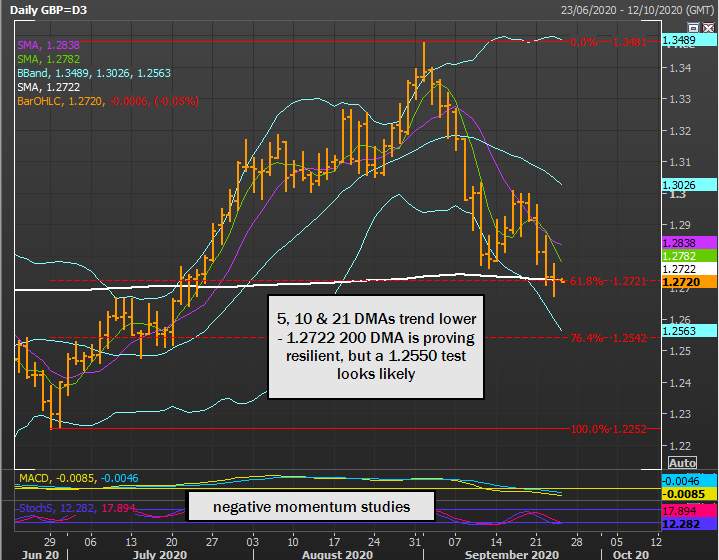This screenshot has height=560, width=719.
Task: Click the 1.34 price axis label
Action: pos(680,68)
